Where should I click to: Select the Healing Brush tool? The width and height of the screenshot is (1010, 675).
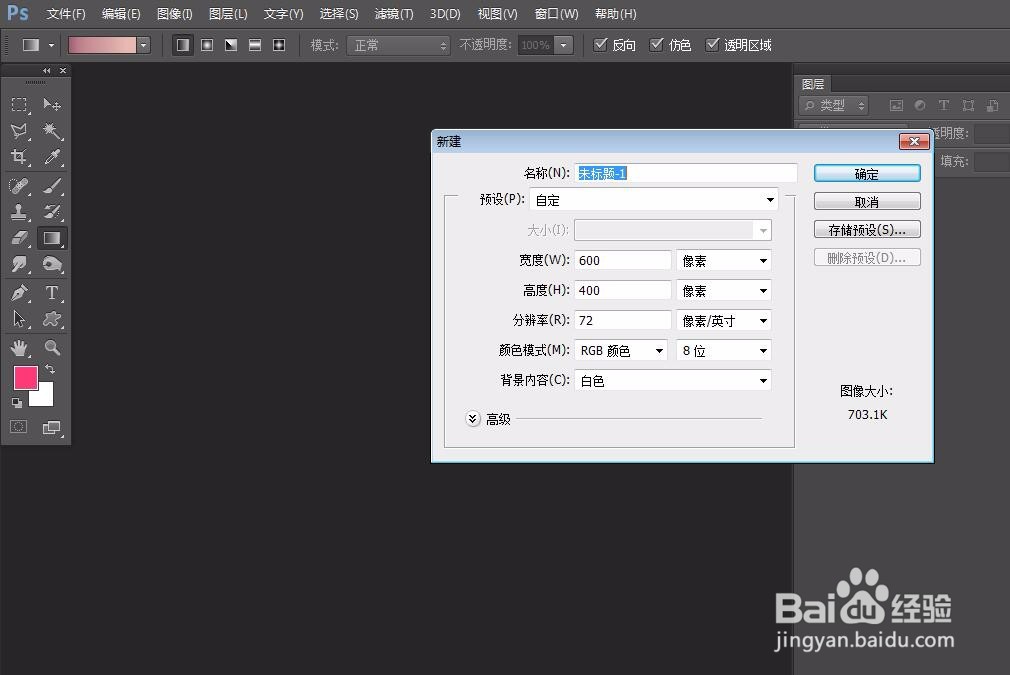click(19, 186)
